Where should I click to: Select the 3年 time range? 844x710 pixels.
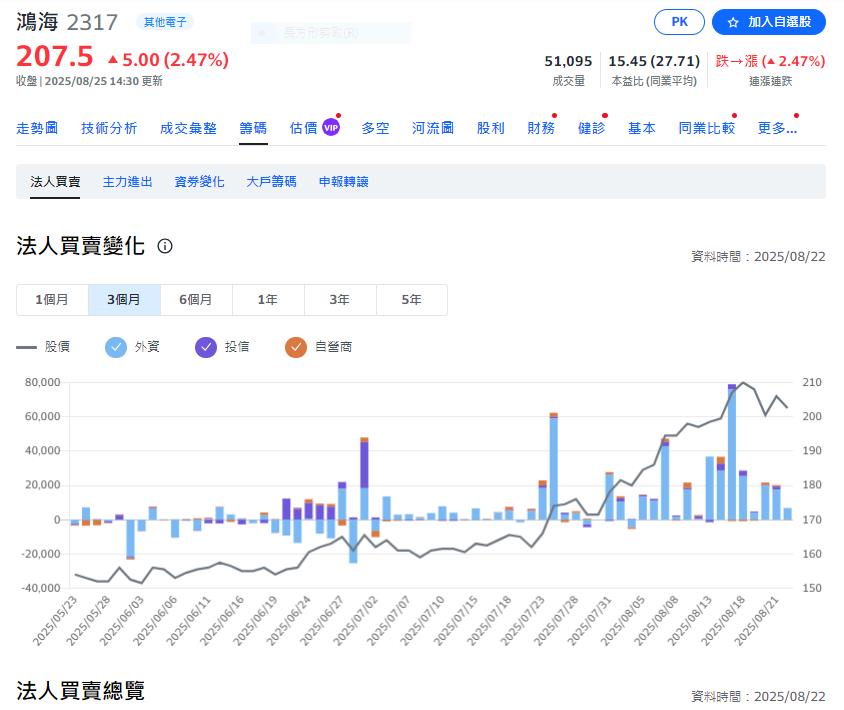coord(340,300)
